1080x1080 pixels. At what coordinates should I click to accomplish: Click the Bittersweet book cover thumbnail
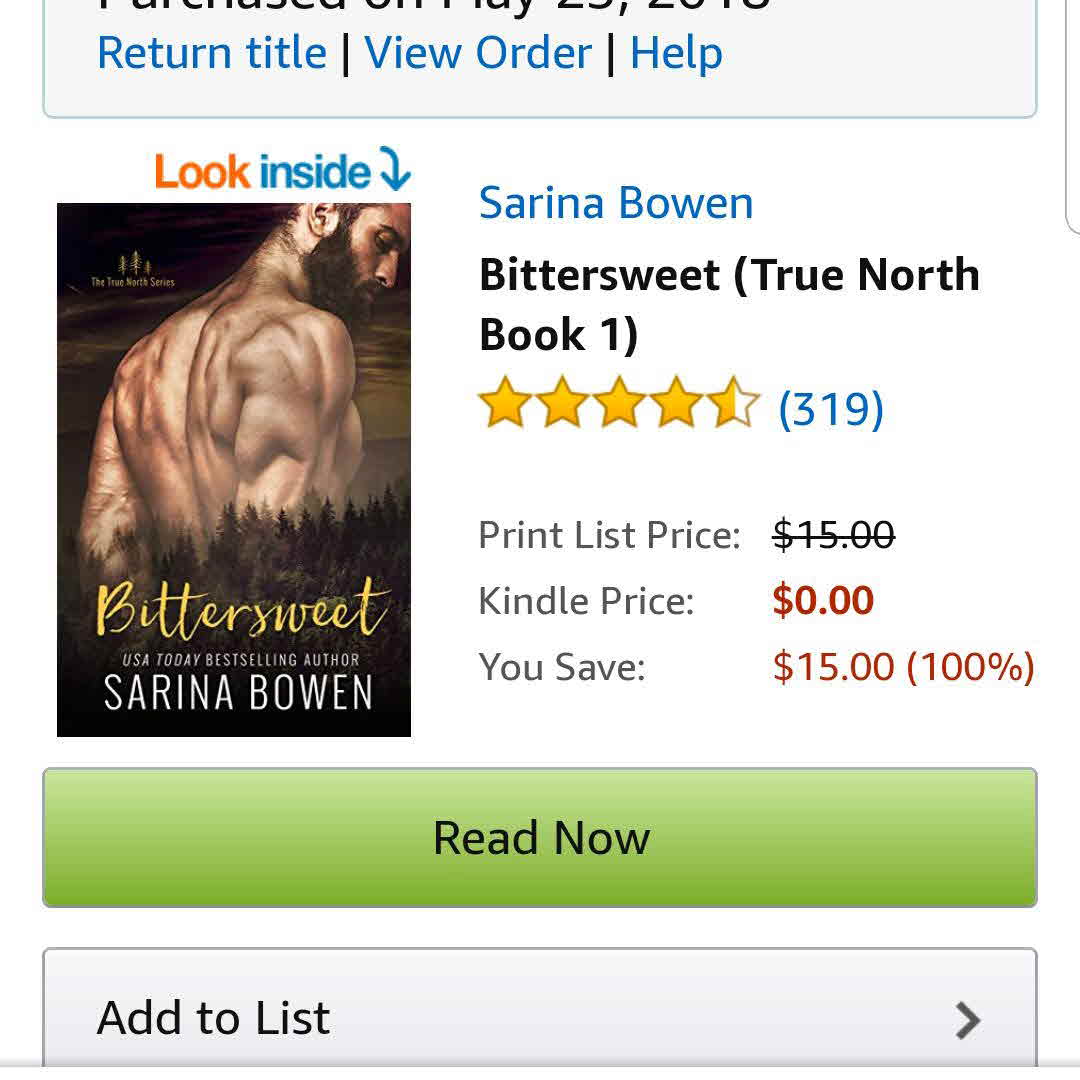pyautogui.click(x=234, y=469)
